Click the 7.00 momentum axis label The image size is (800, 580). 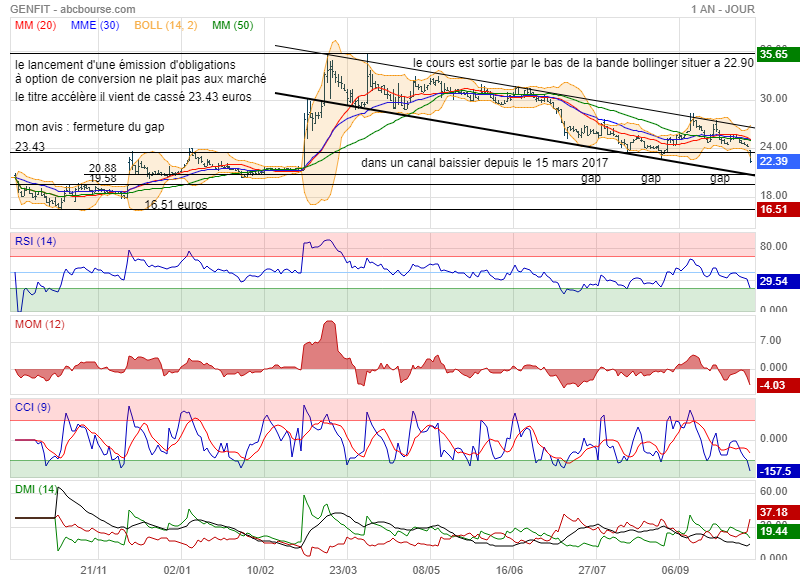point(771,340)
